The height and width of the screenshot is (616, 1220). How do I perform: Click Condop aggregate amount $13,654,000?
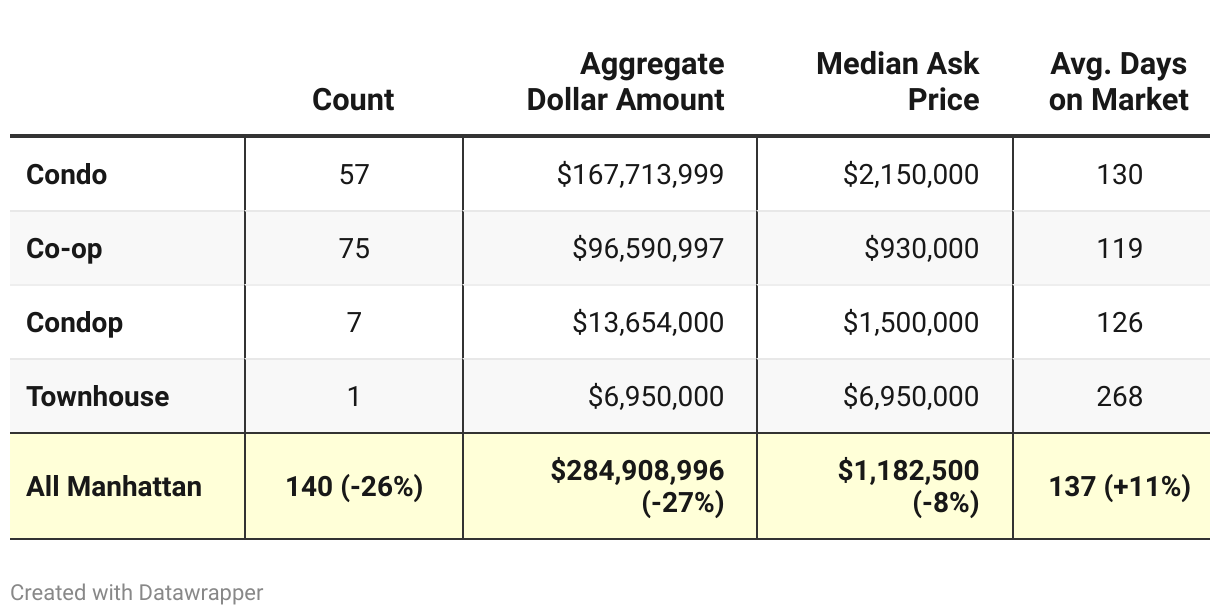coord(648,322)
